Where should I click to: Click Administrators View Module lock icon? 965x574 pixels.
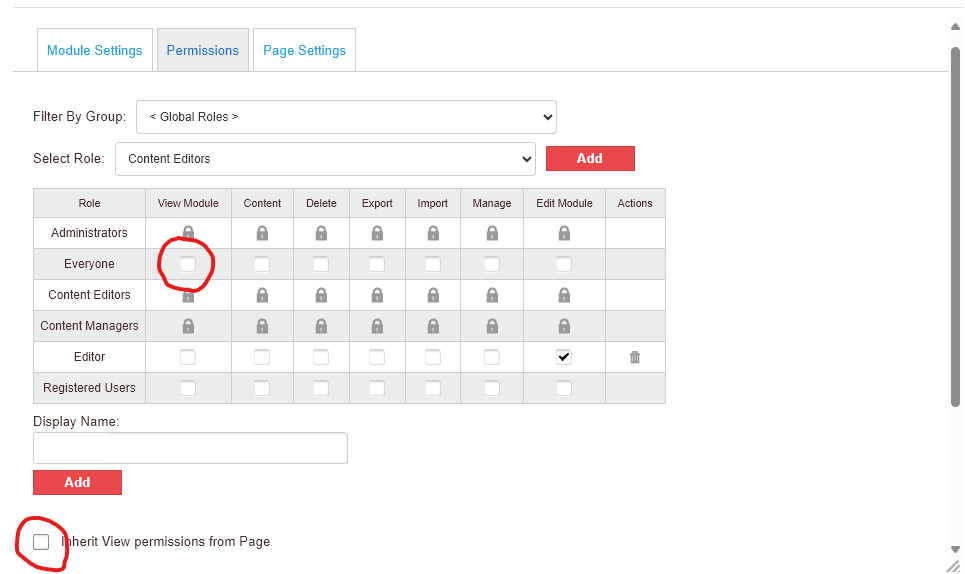point(188,233)
